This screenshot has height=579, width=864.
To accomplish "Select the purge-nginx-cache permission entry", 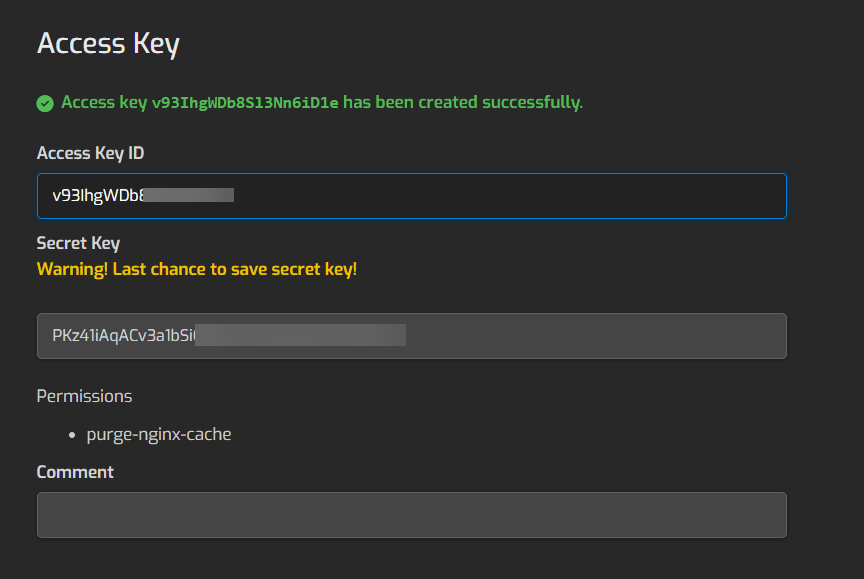I will pos(159,434).
